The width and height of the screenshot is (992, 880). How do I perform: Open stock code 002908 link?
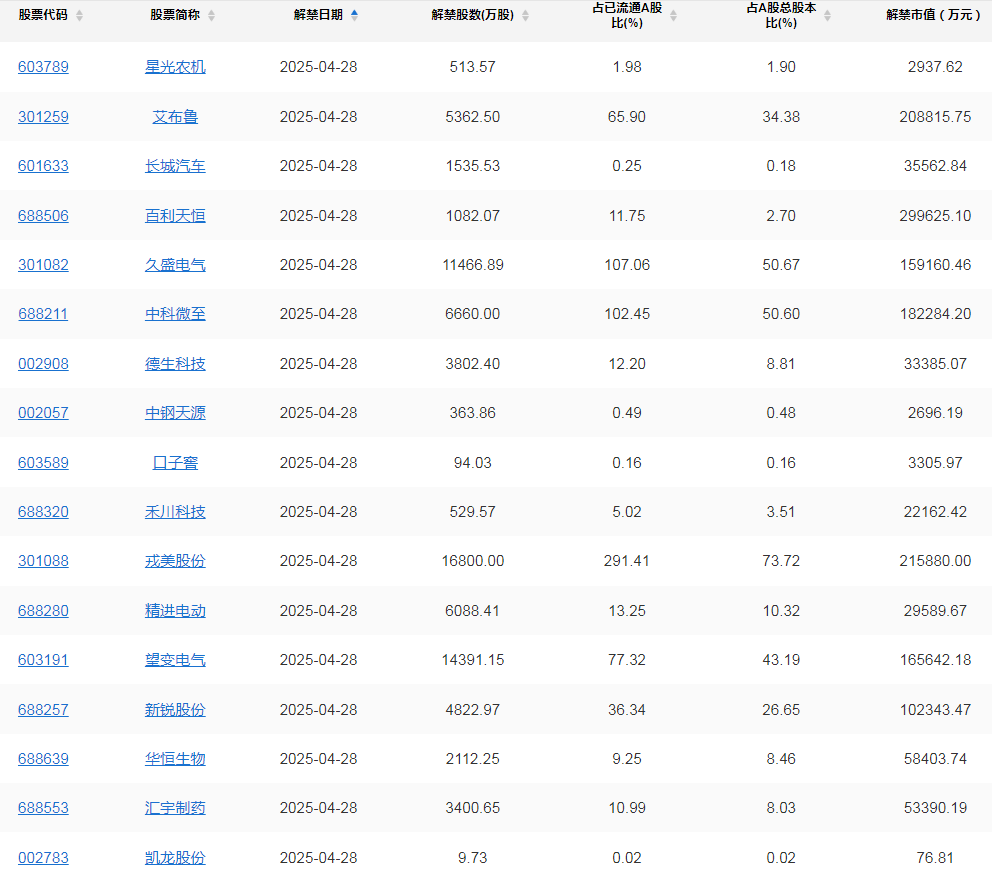(x=43, y=364)
